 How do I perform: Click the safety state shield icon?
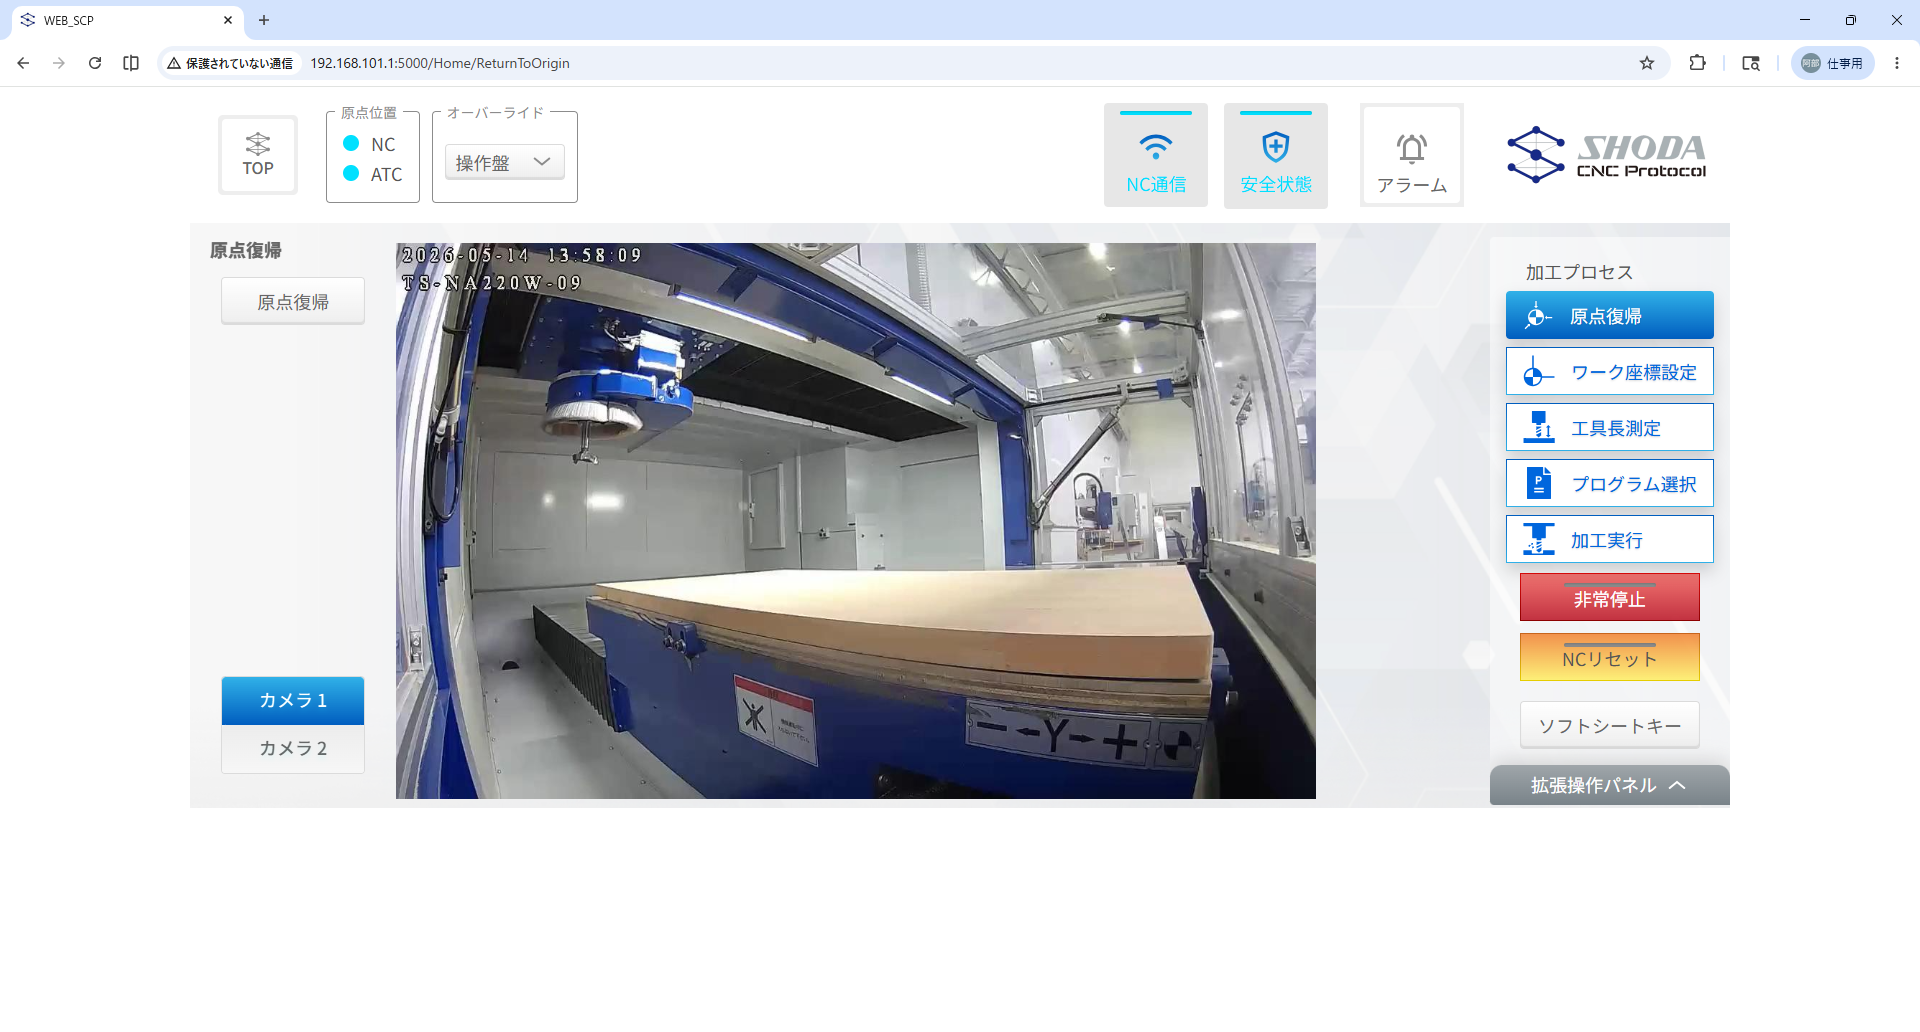coord(1276,148)
